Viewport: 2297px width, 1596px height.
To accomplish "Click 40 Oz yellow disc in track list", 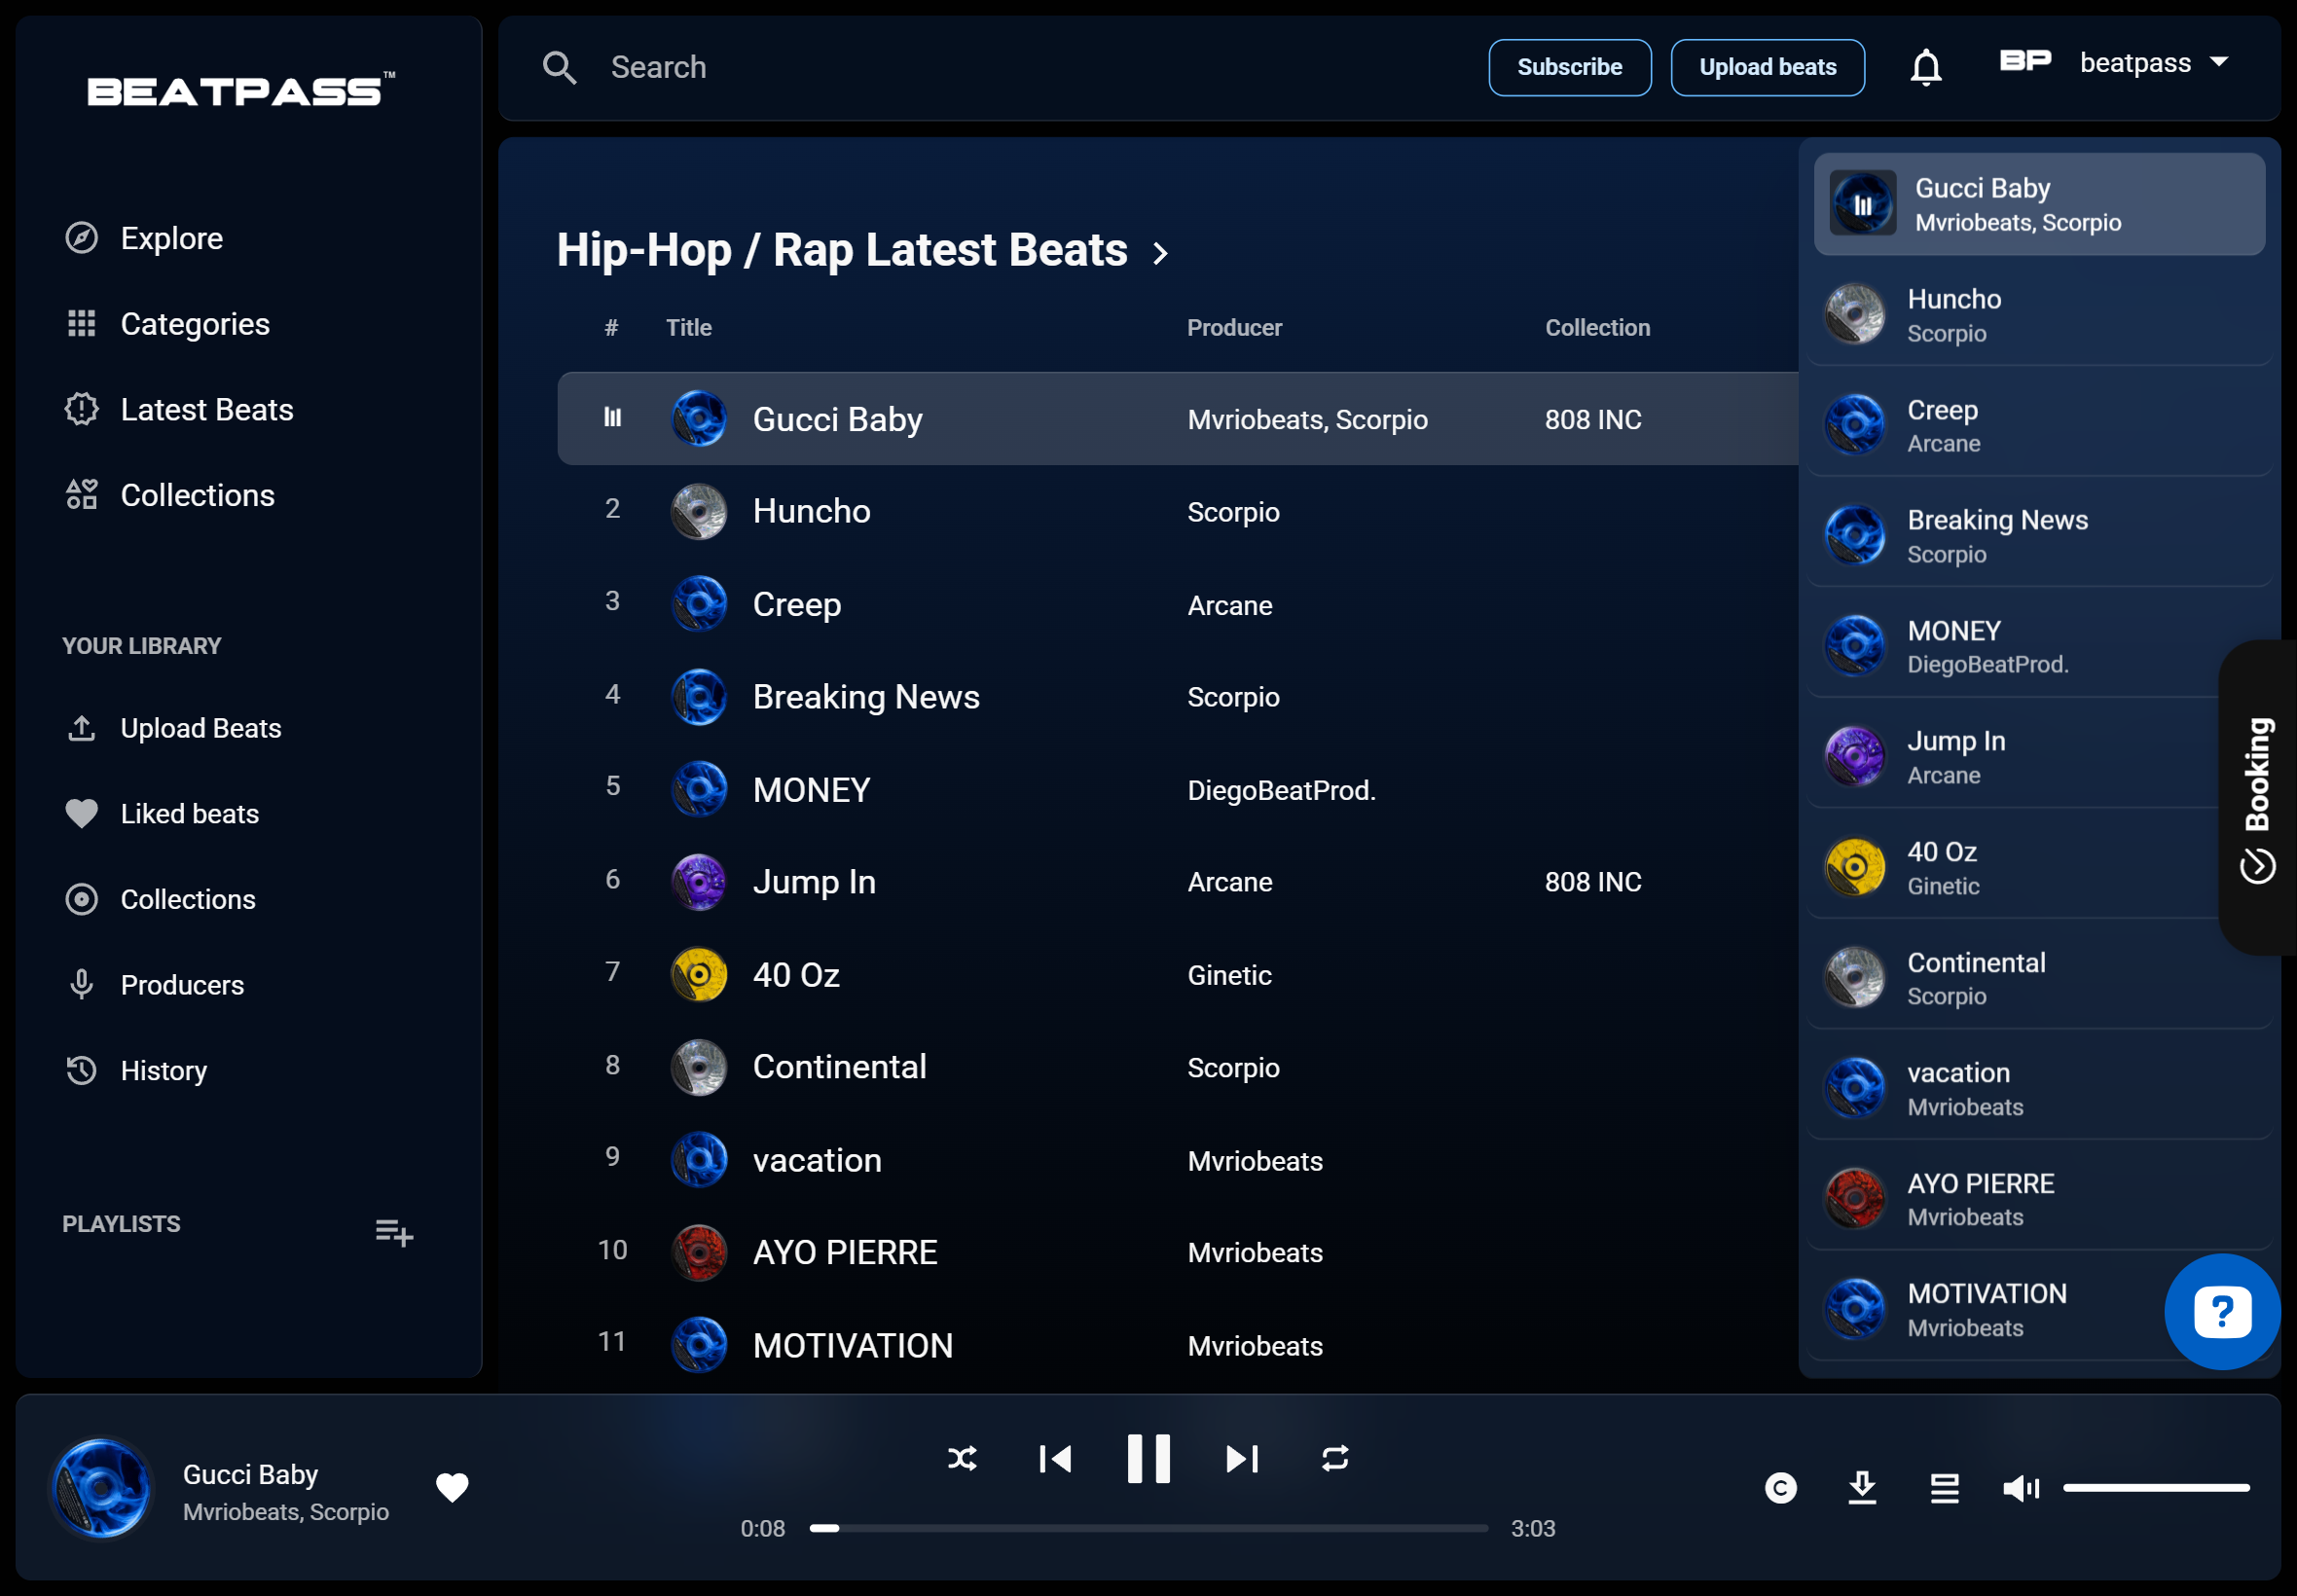I will pos(699,975).
